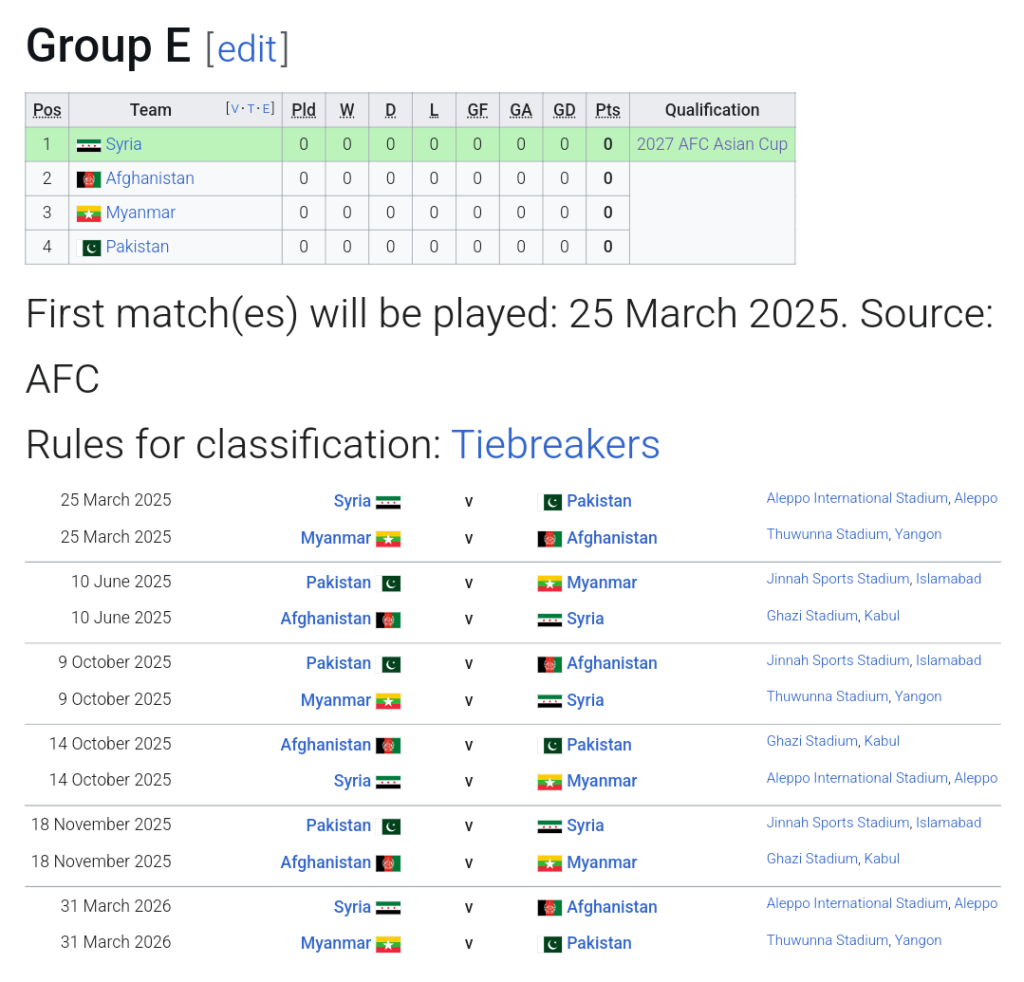Viewport: 1024px width, 982px height.
Task: Click Pakistan's flag in the 14 October 2025 fixture
Action: (551, 746)
